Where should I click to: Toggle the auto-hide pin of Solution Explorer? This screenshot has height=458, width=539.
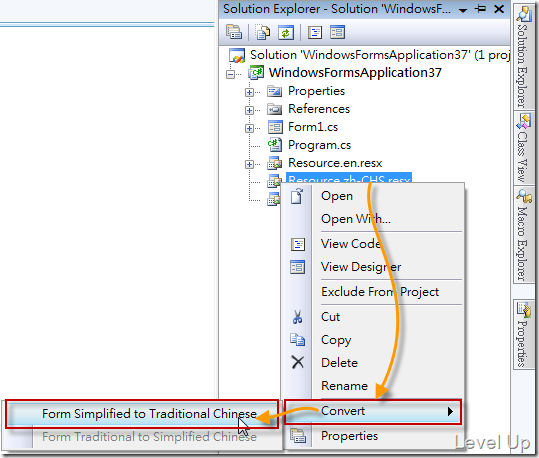click(481, 9)
